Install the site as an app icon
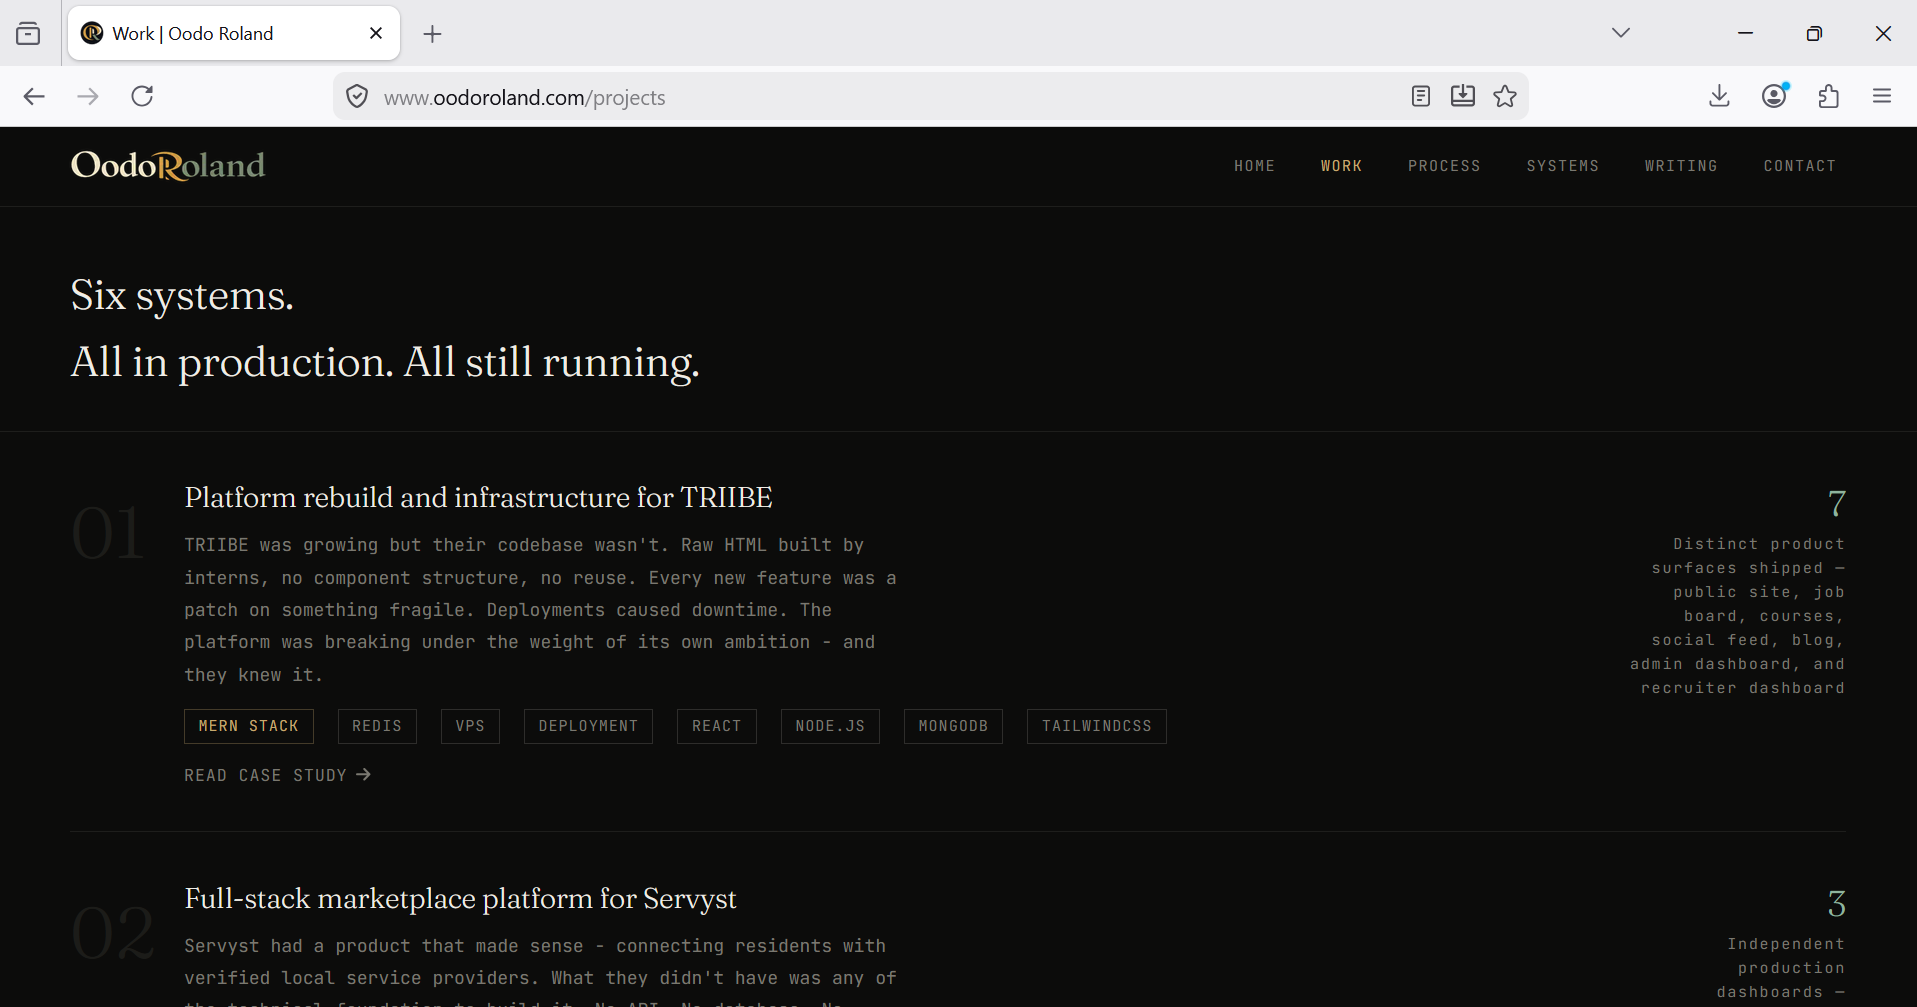The image size is (1917, 1007). coord(1462,96)
